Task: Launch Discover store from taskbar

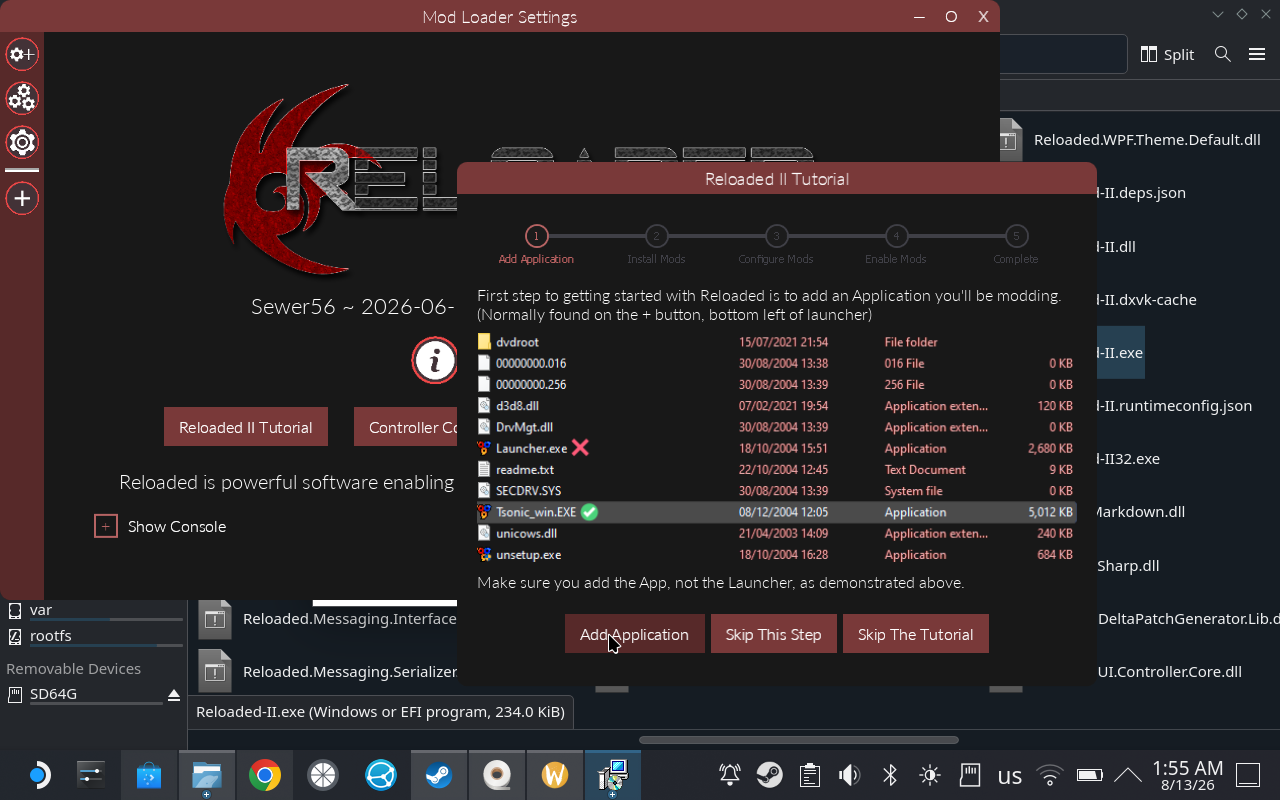Action: (149, 775)
